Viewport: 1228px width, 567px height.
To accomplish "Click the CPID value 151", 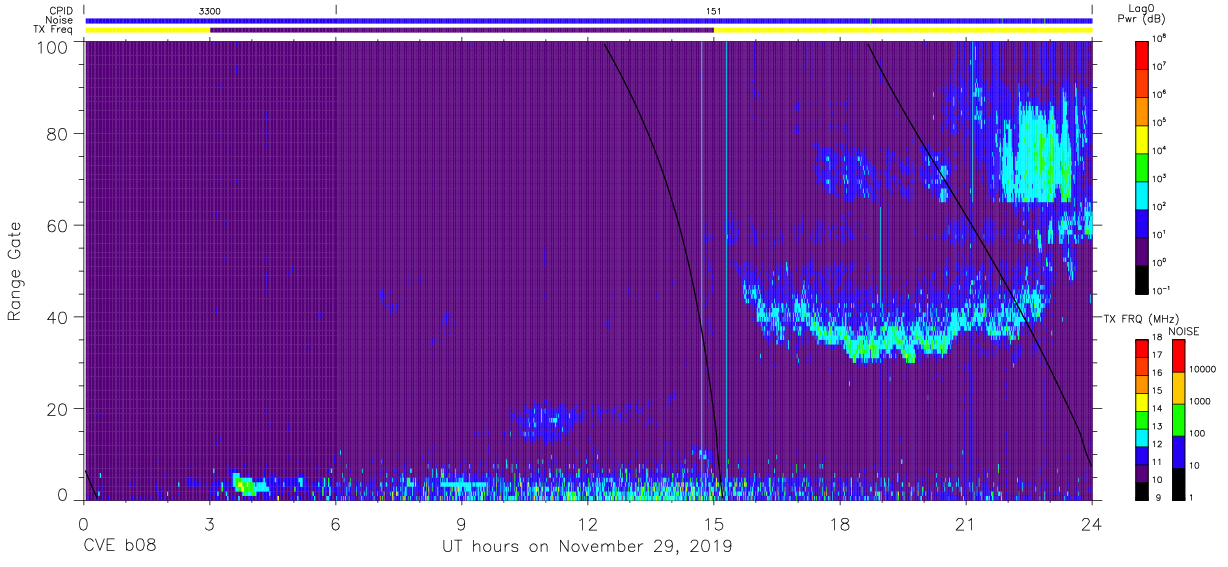I will pos(714,10).
